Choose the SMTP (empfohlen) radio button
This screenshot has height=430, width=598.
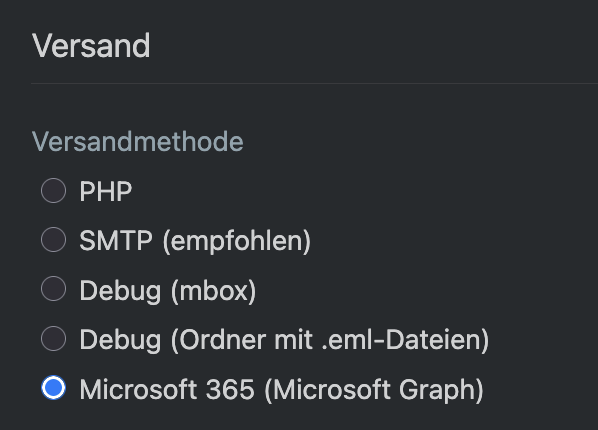pos(53,240)
